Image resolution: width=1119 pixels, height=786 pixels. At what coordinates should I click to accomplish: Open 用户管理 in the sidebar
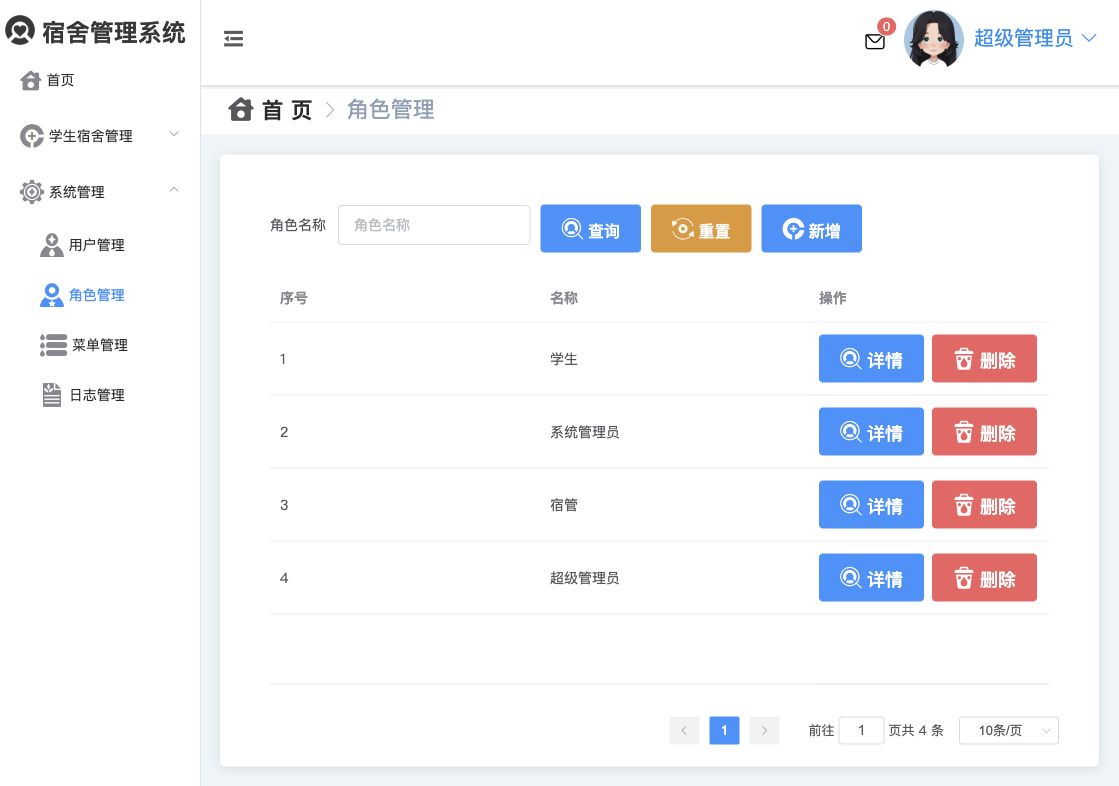point(96,245)
